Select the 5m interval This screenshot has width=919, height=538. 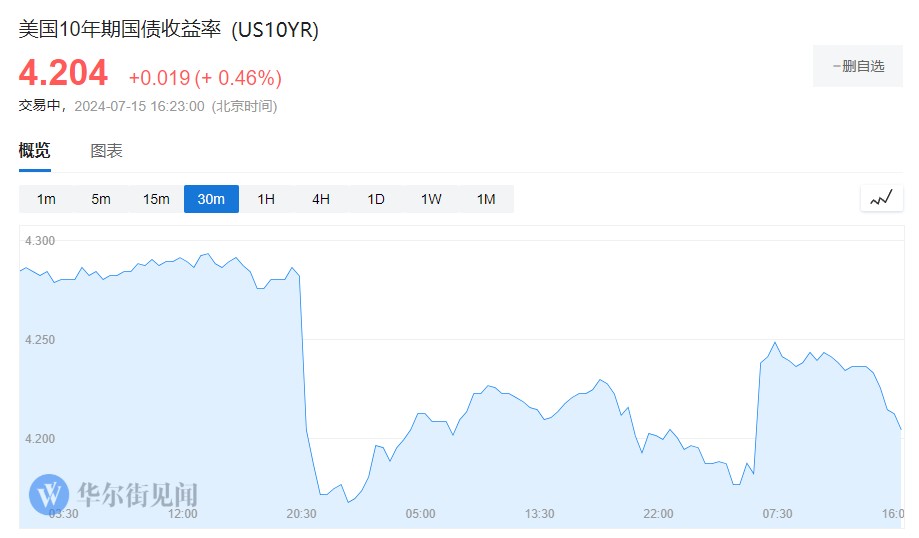(x=101, y=199)
